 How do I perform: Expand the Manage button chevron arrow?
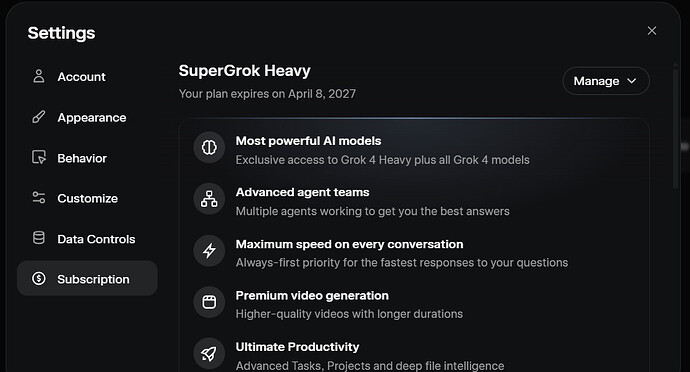(x=631, y=81)
